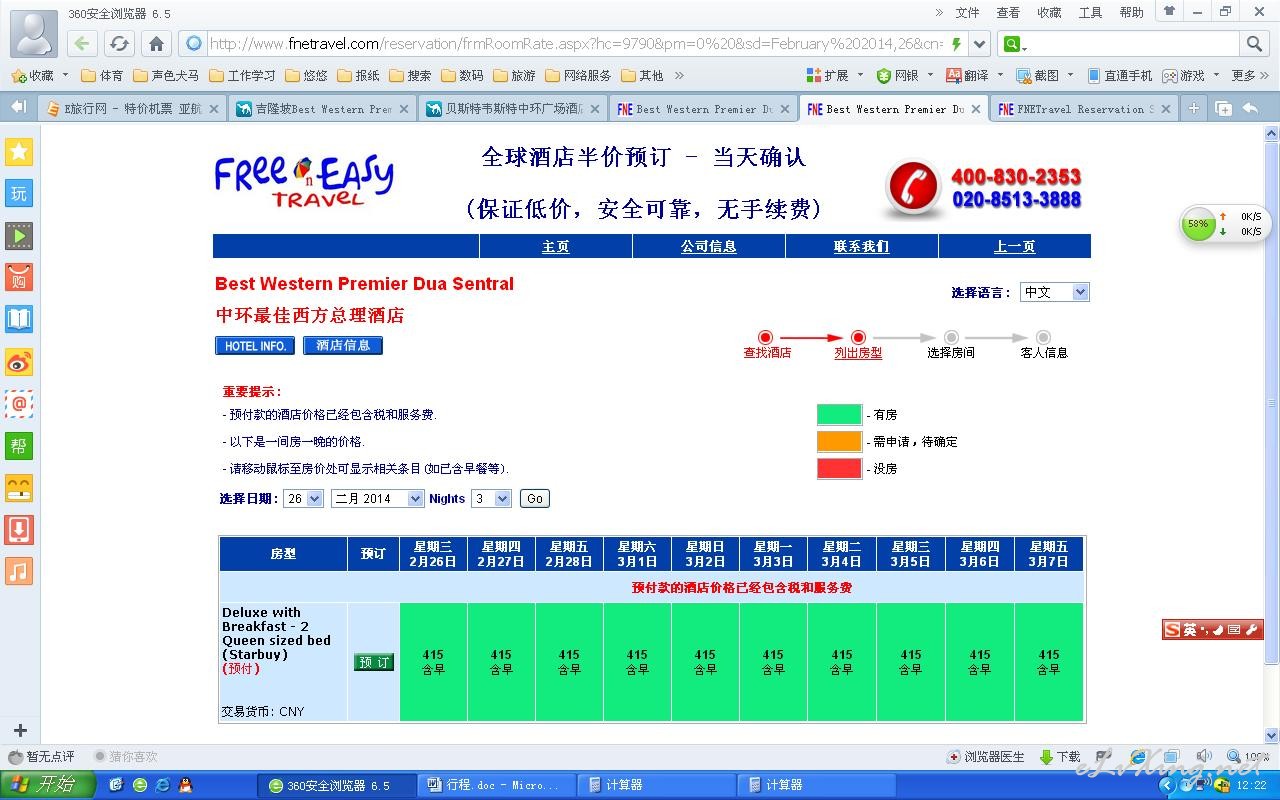Image resolution: width=1280 pixels, height=800 pixels.
Task: Open the Weibo sidebar icon
Action: [19, 361]
